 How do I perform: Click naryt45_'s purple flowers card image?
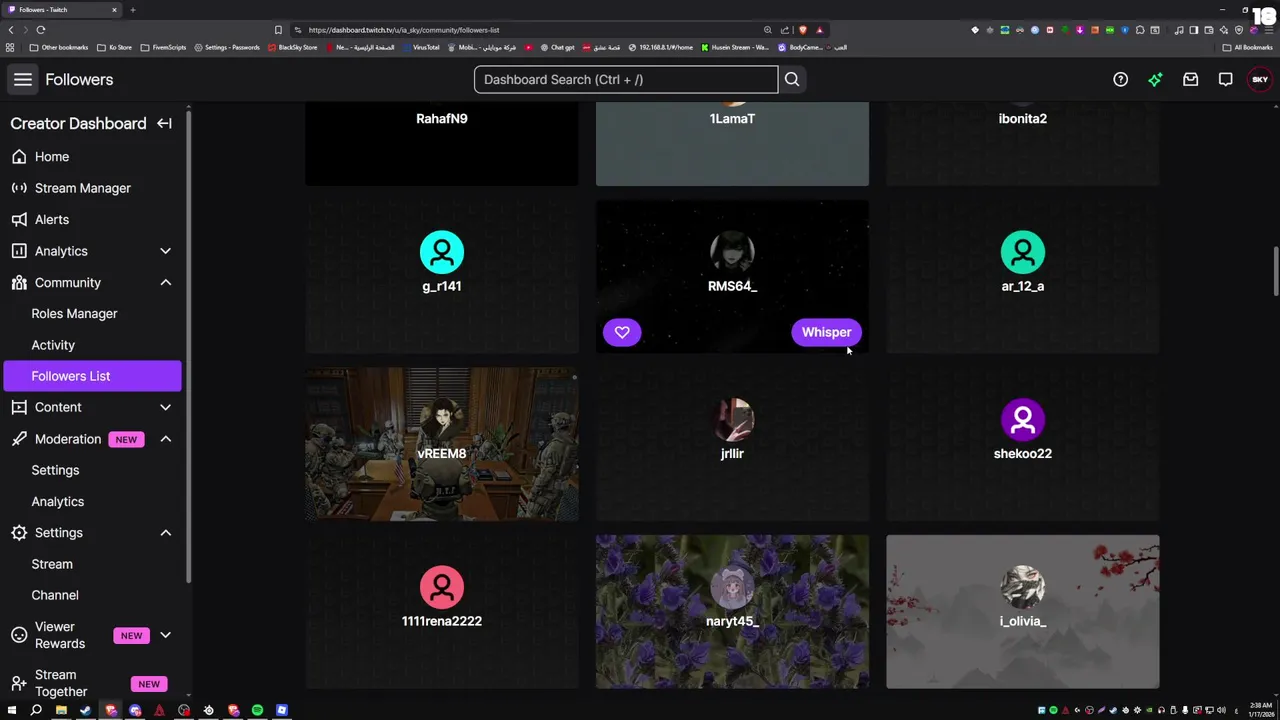point(732,611)
